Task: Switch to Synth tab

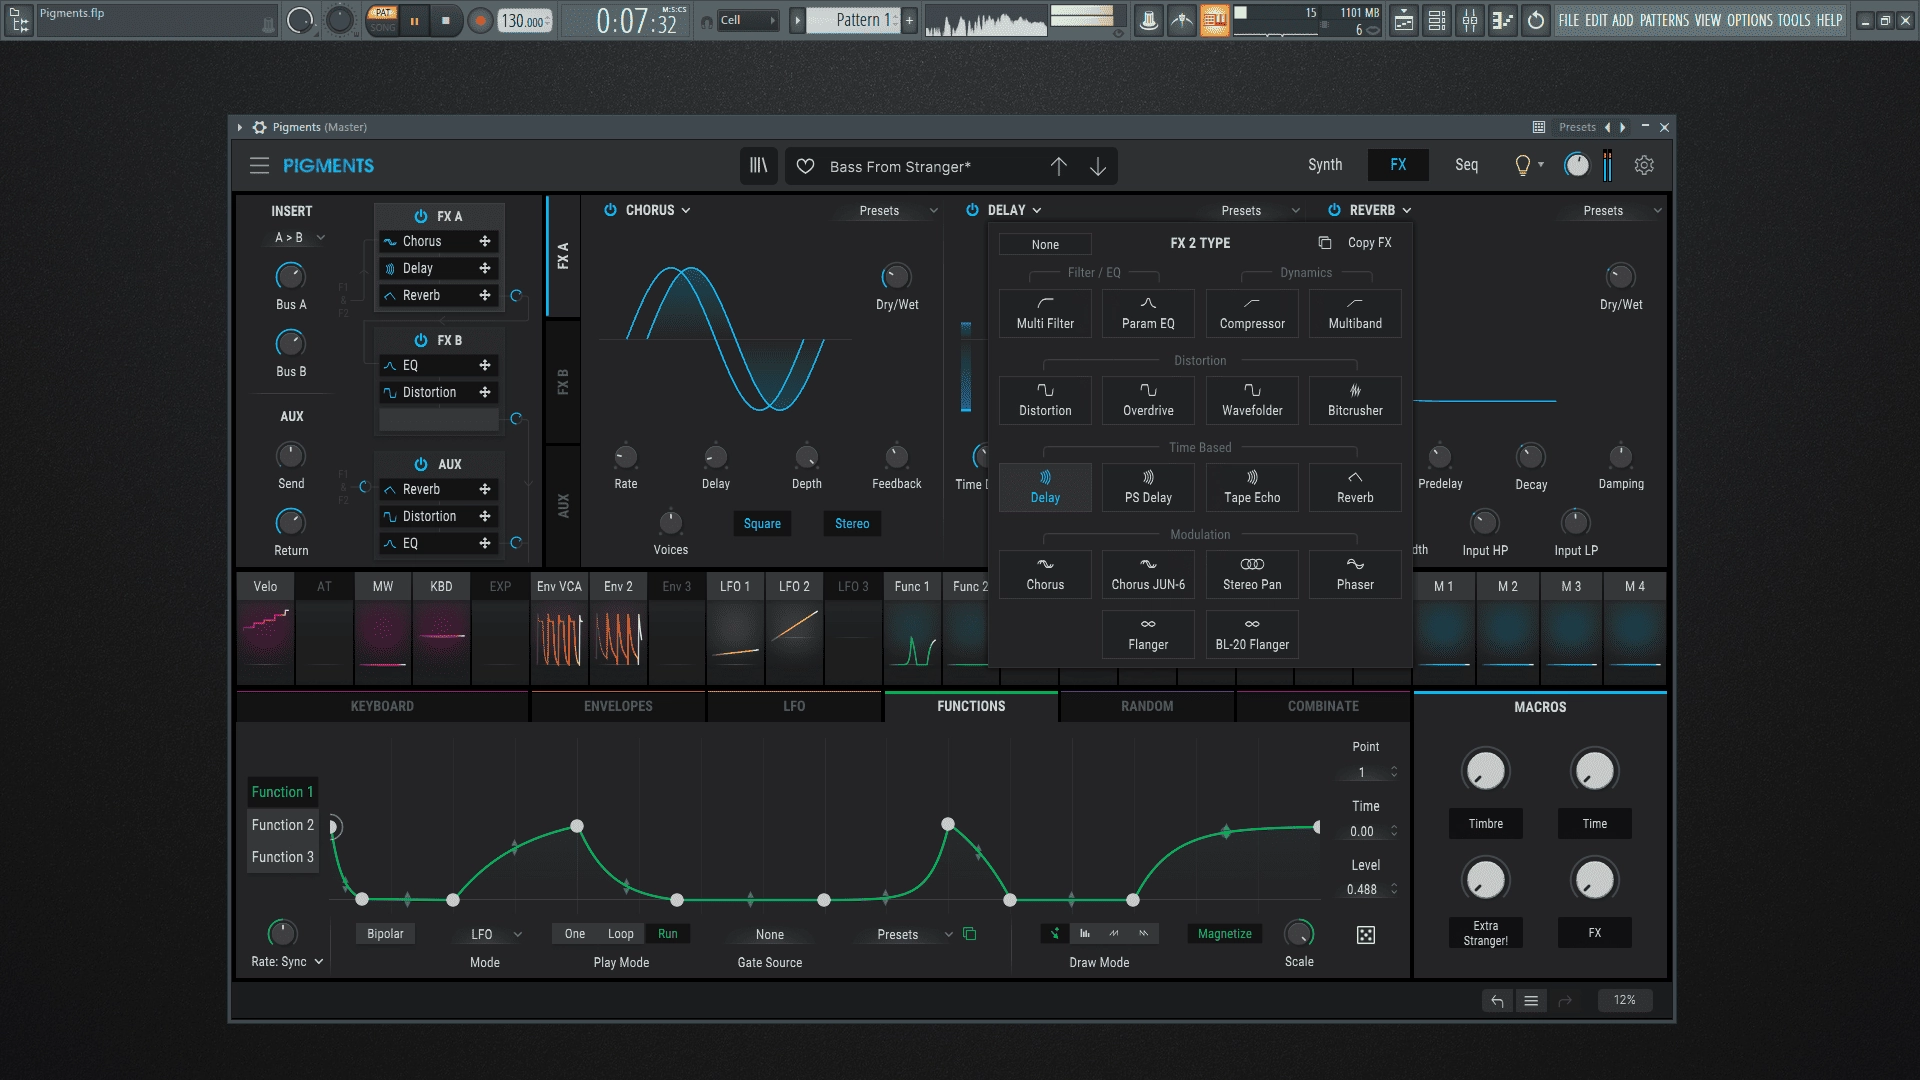Action: pyautogui.click(x=1325, y=165)
